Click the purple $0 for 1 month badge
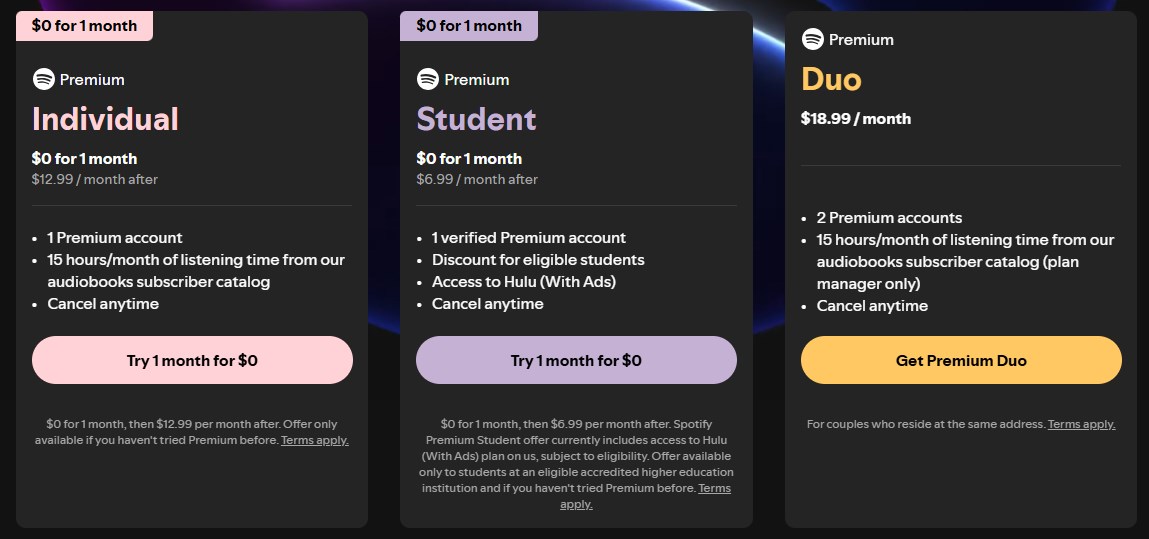The width and height of the screenshot is (1149, 539). coord(468,26)
